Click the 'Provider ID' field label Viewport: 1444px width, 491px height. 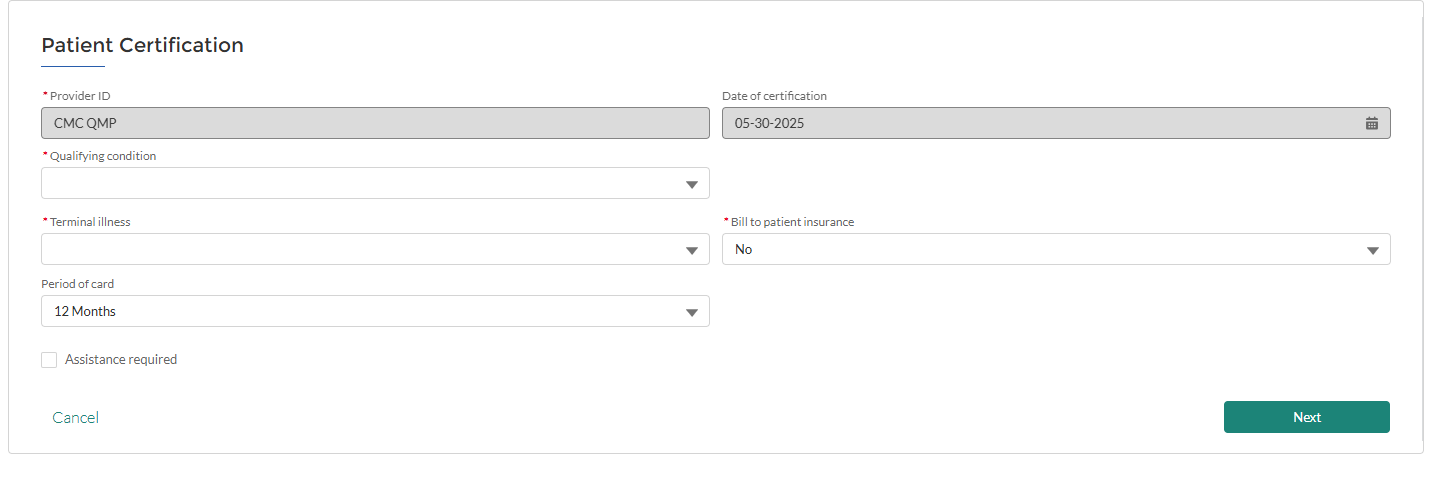80,96
